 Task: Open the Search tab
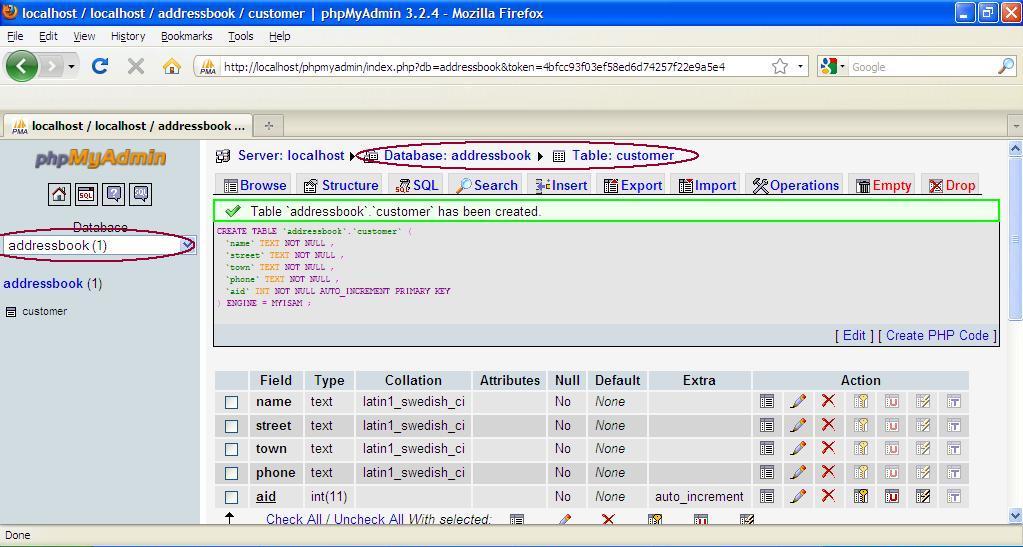[x=486, y=185]
